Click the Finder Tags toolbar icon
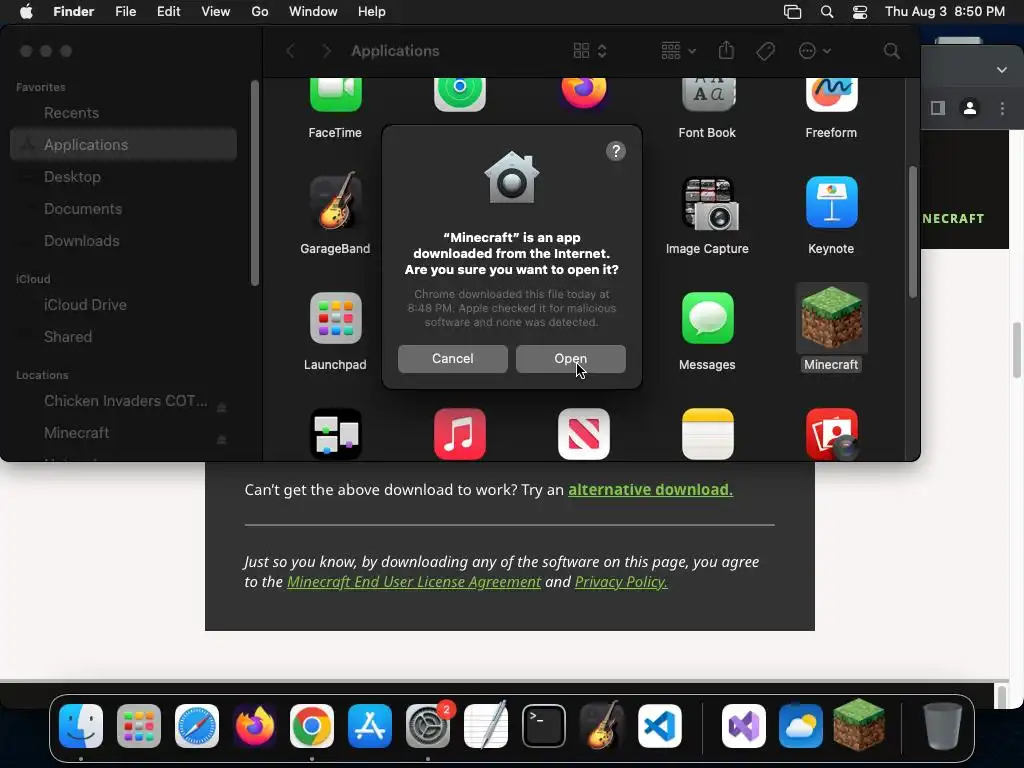 [x=765, y=51]
